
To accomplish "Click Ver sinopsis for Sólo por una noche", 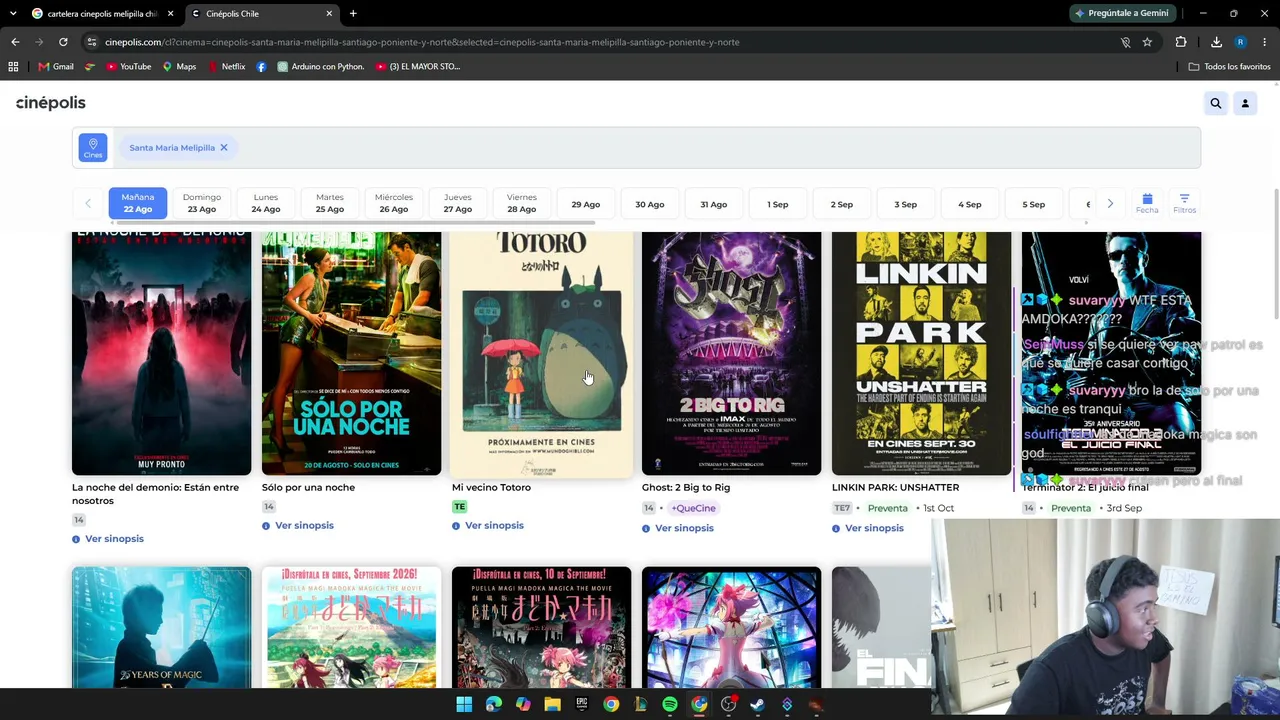I will pos(298,526).
